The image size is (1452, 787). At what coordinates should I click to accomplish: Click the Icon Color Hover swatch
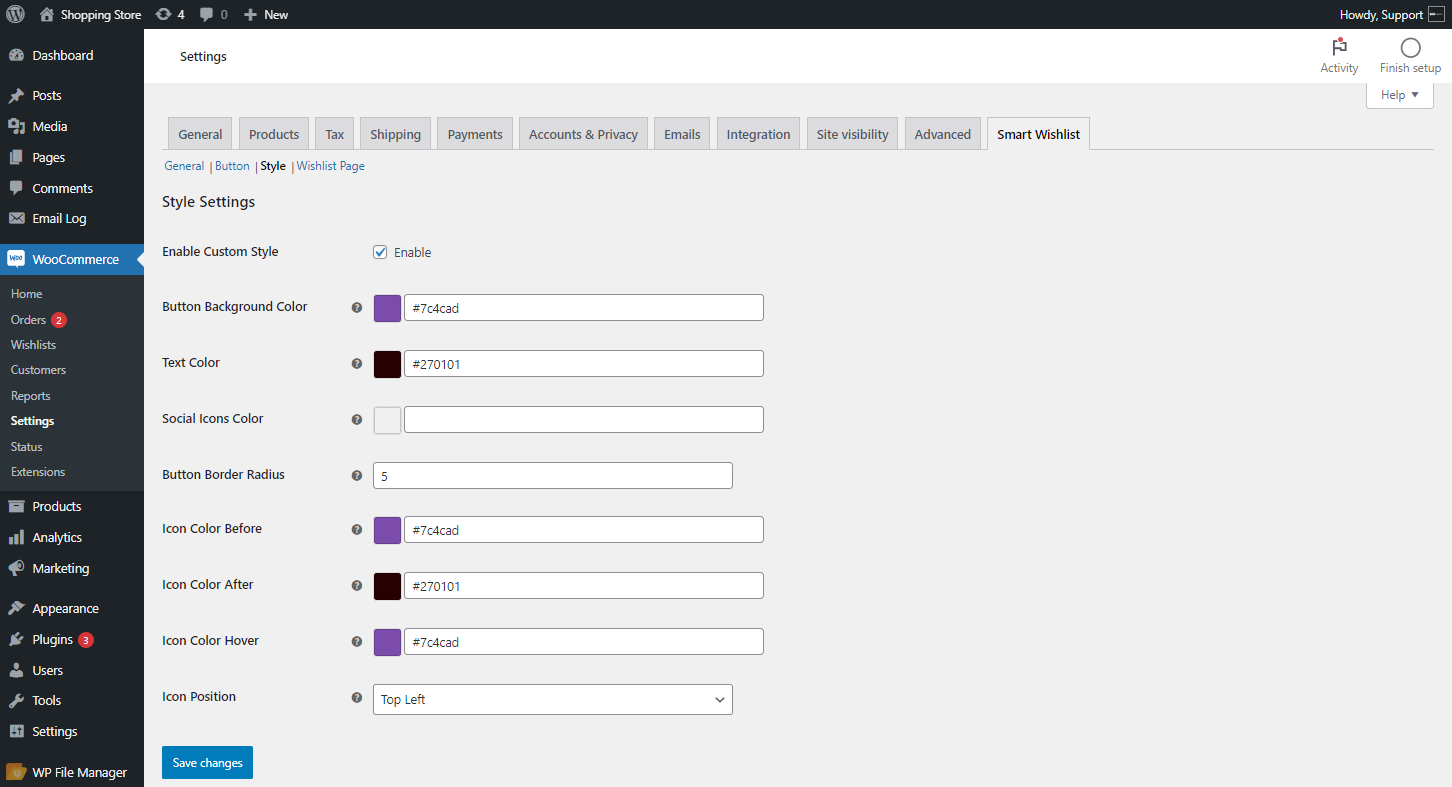387,642
